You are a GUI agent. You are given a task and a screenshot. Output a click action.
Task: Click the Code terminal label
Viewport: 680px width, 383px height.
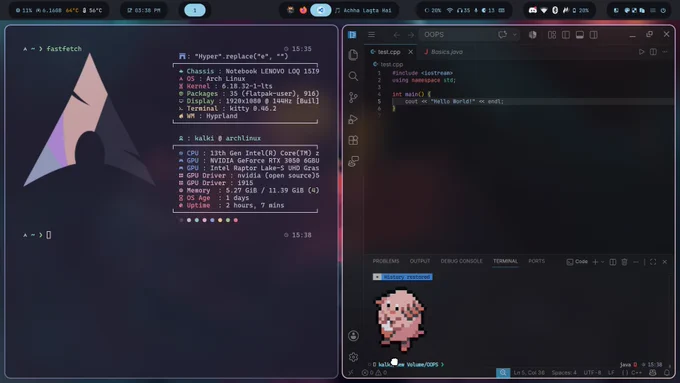coord(577,262)
